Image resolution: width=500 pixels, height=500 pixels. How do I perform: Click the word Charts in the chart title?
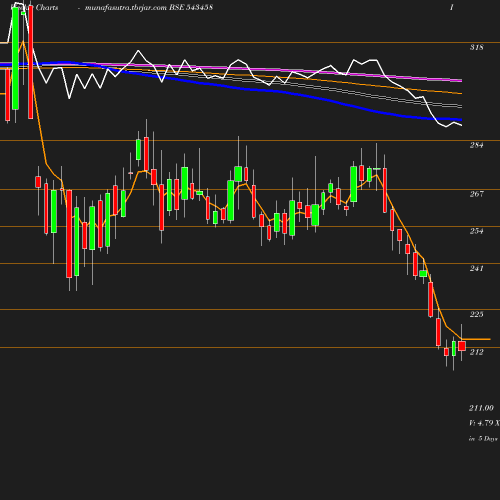click(x=47, y=7)
